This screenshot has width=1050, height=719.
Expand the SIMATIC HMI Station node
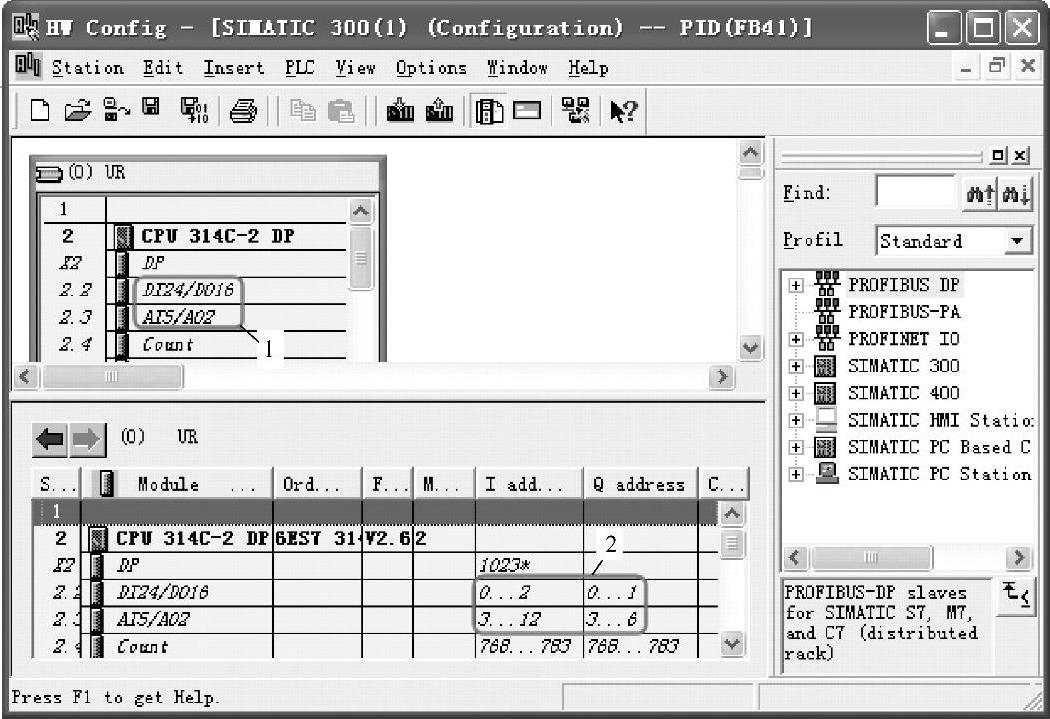(796, 420)
